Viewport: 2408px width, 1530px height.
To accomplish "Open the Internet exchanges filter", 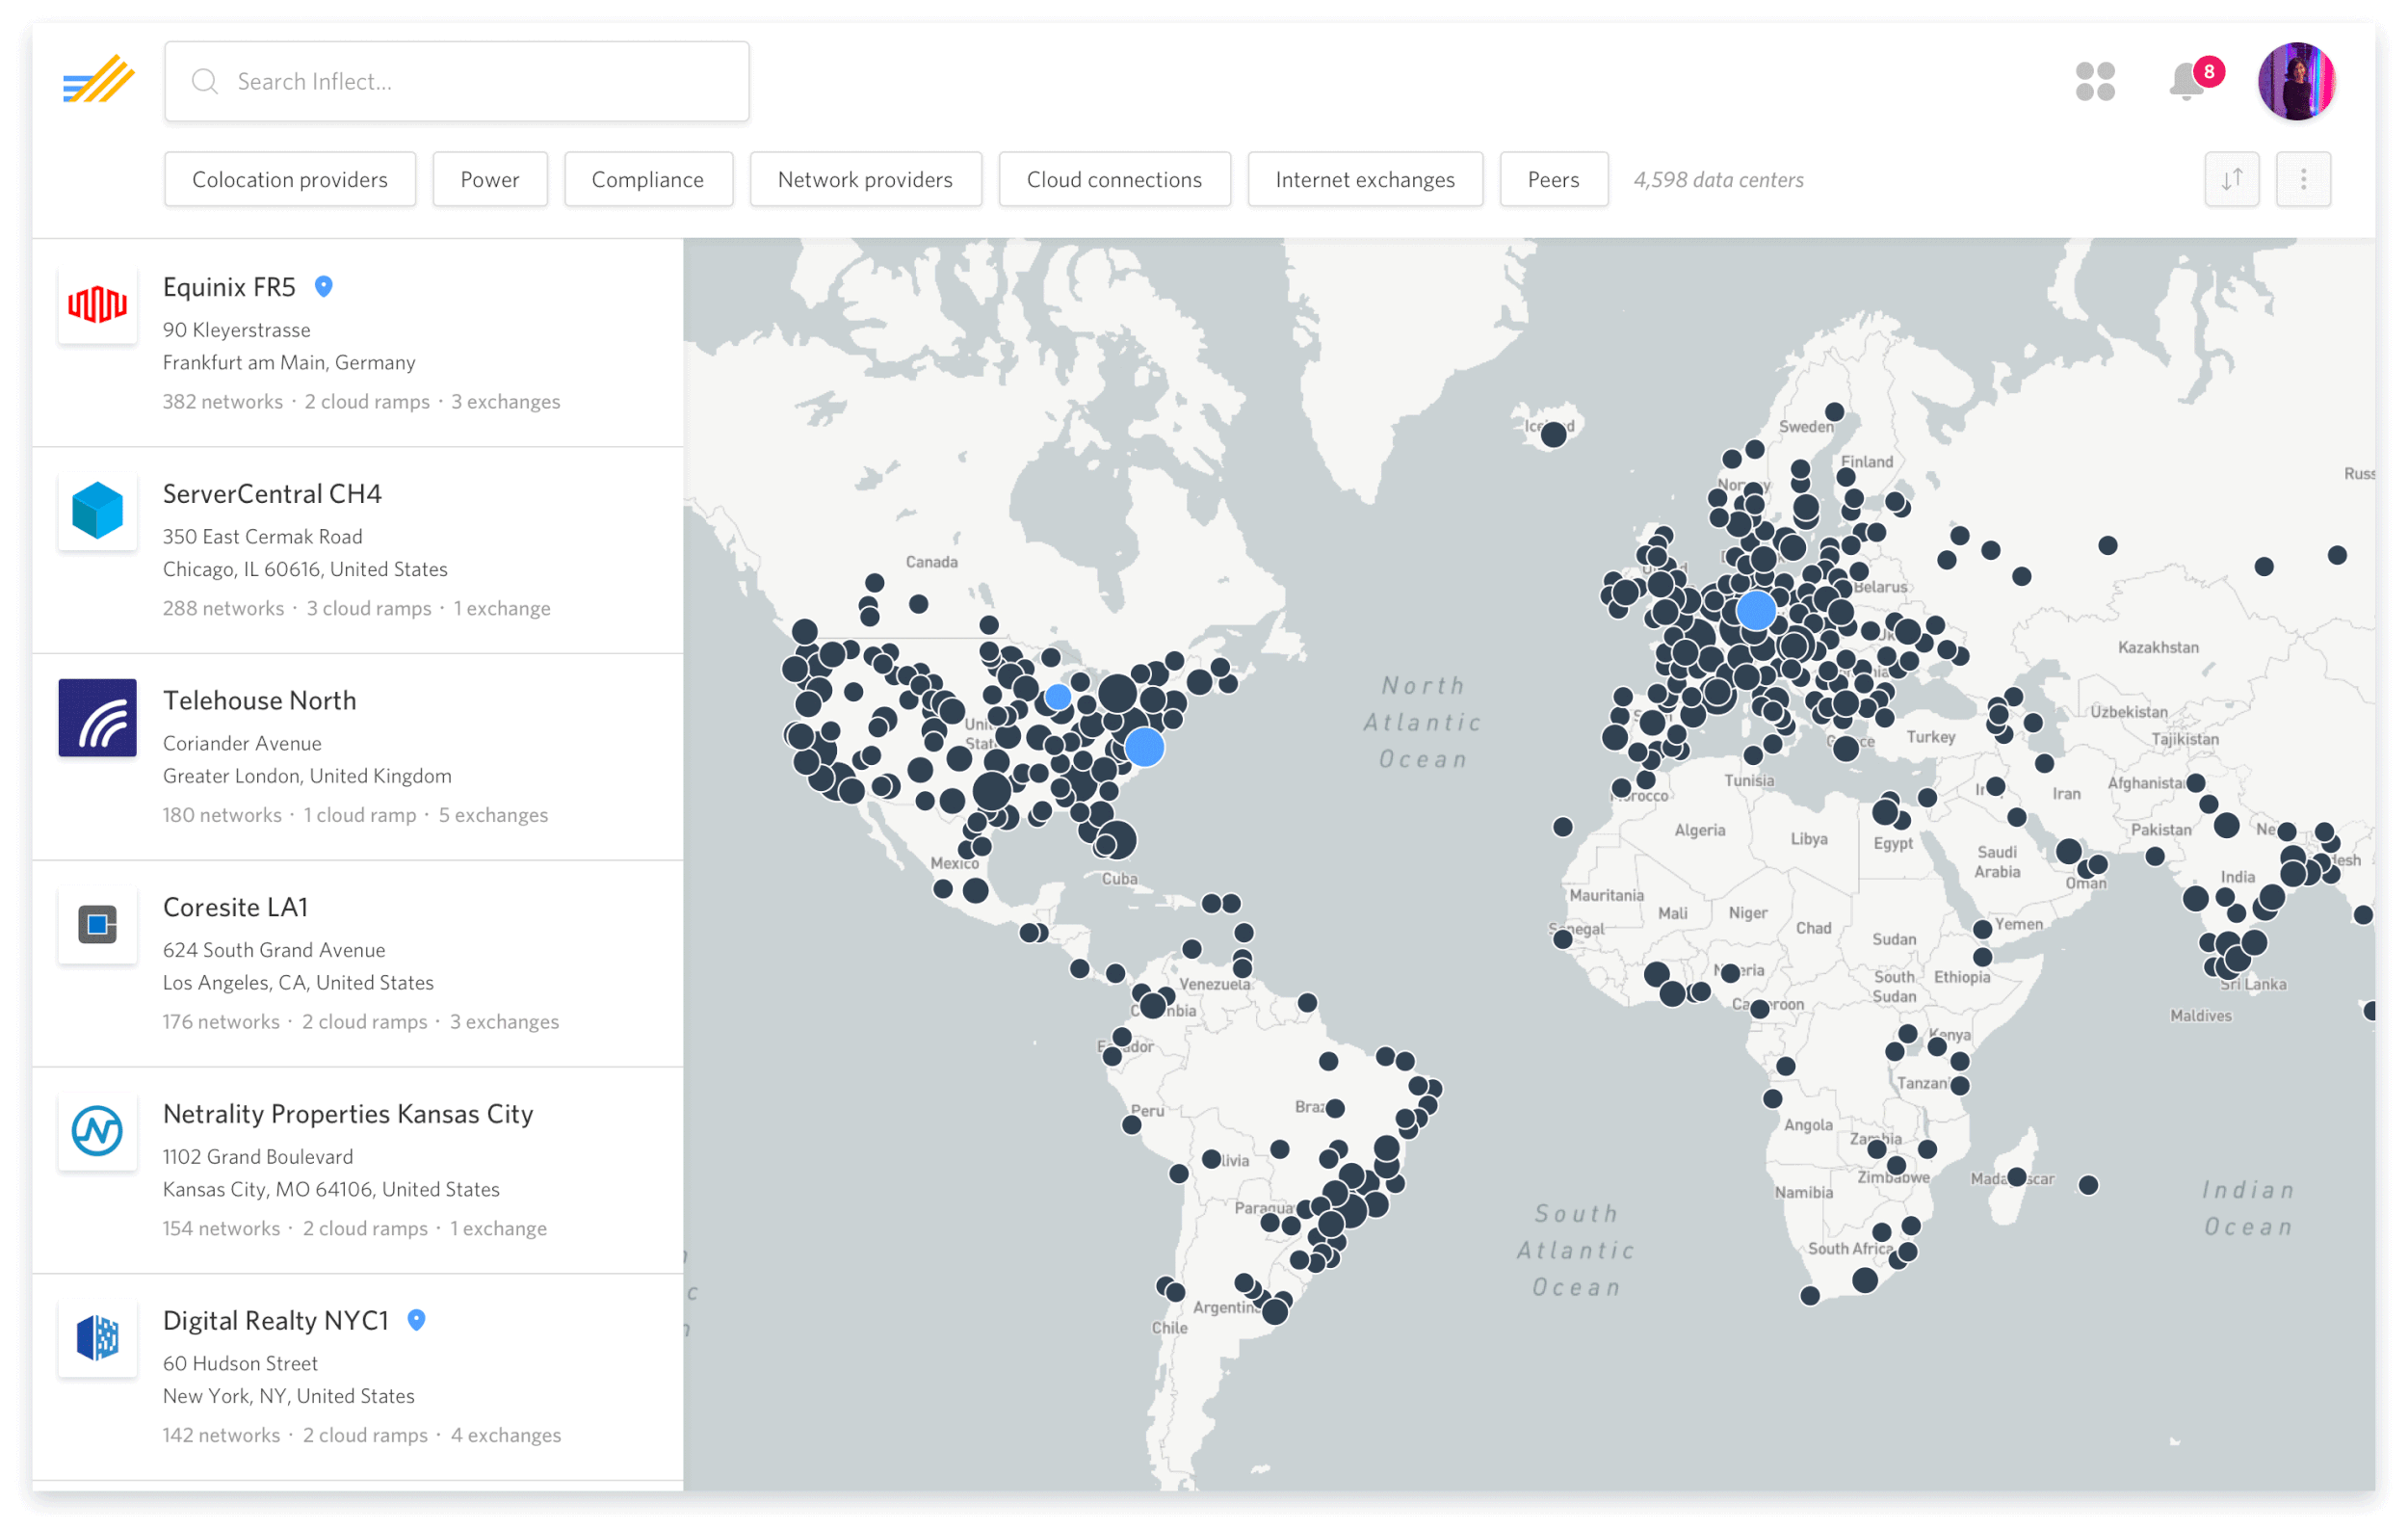I will [1365, 179].
